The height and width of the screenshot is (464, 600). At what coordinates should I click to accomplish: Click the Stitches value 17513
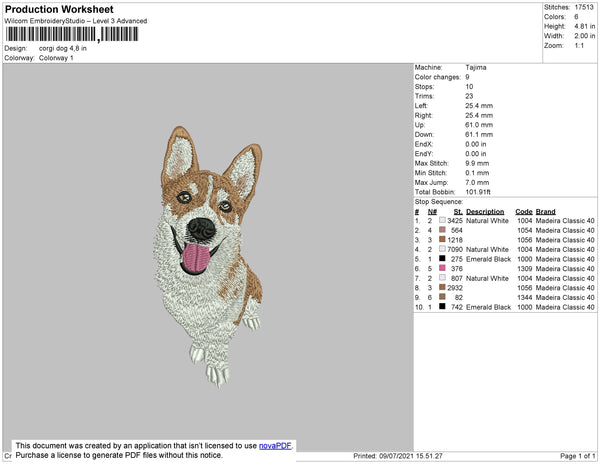coord(584,7)
